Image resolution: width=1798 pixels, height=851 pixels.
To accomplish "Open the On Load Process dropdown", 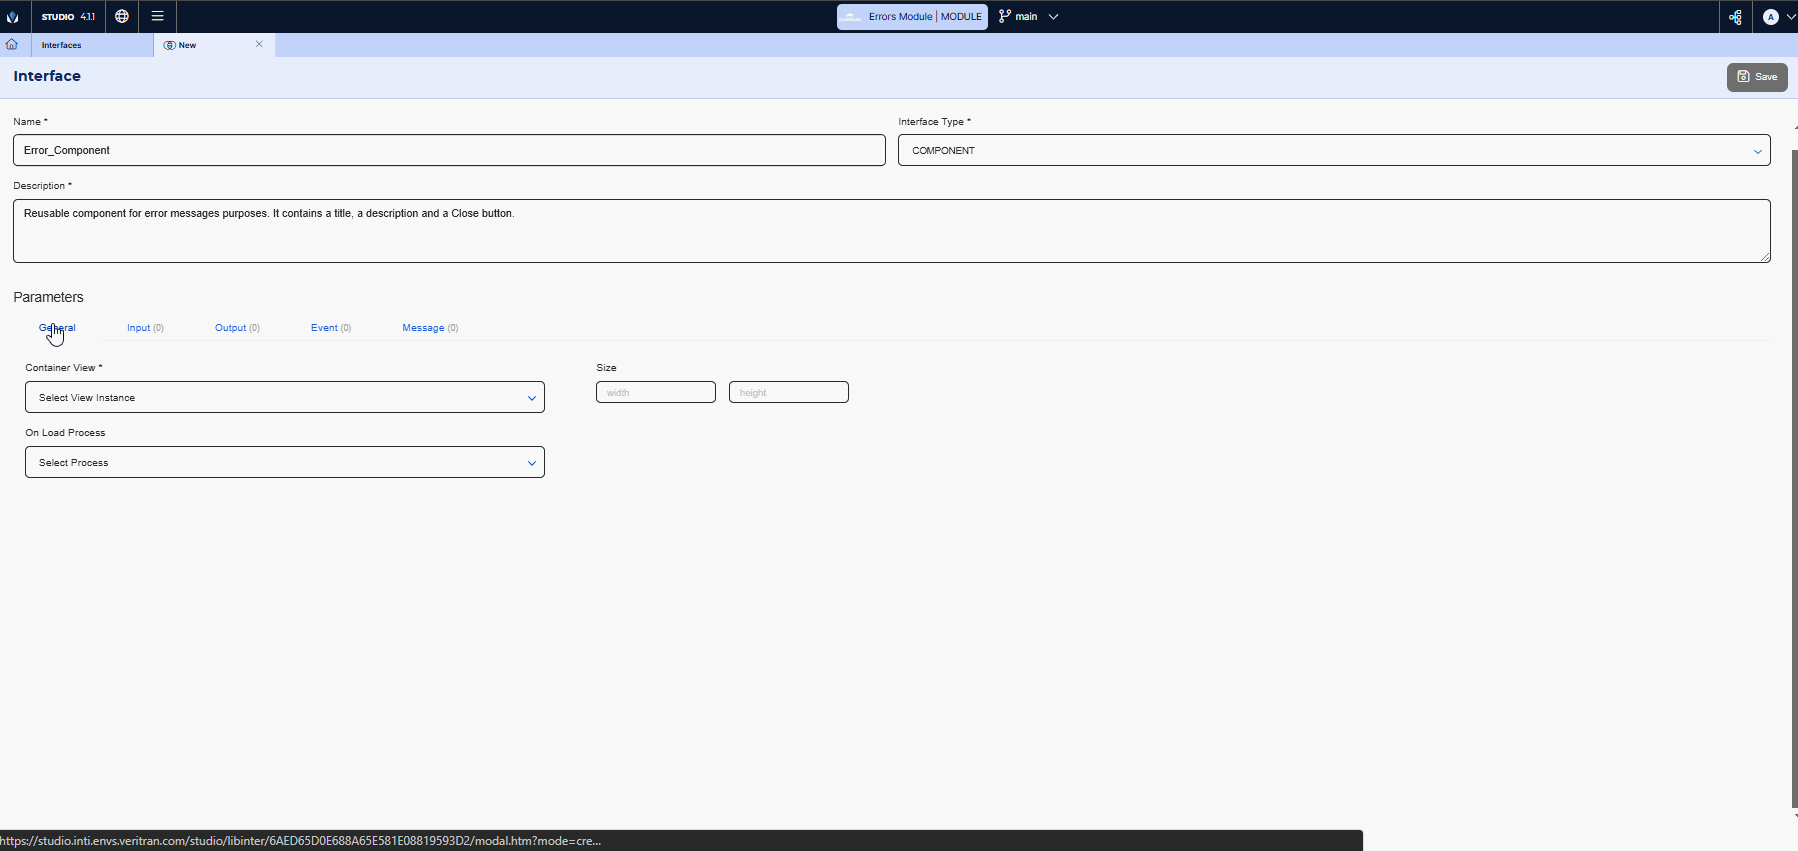I will 285,463.
